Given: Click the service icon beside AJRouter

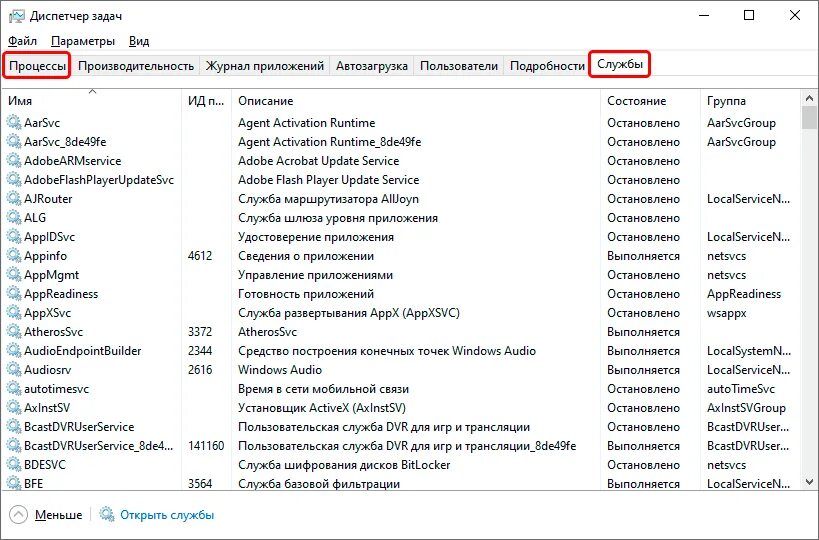Looking at the screenshot, I should point(14,199).
